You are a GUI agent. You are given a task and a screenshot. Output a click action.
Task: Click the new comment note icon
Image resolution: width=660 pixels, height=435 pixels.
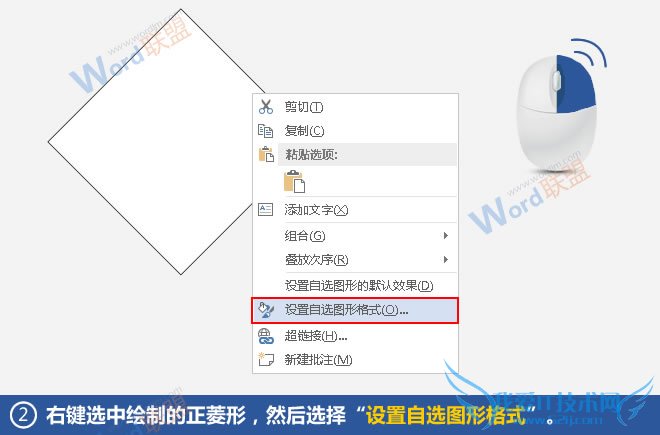pyautogui.click(x=266, y=359)
